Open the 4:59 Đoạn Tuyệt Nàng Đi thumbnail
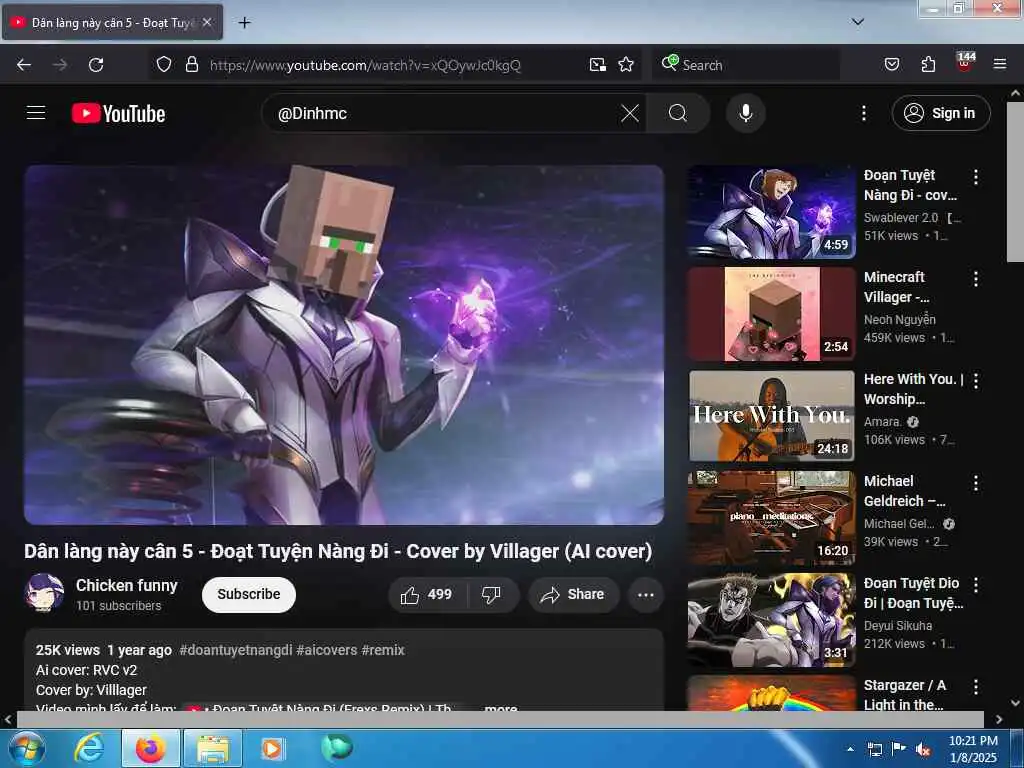The height and width of the screenshot is (768, 1024). (772, 212)
